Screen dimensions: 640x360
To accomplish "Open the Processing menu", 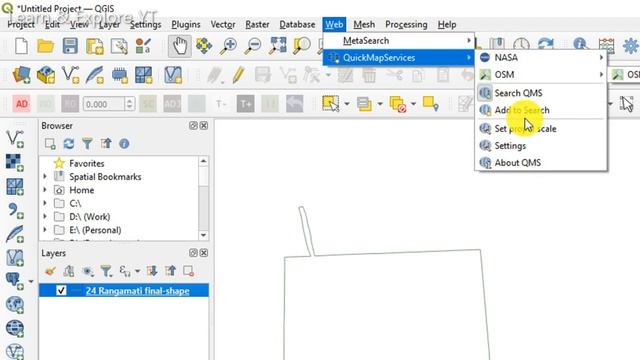I will pyautogui.click(x=406, y=24).
